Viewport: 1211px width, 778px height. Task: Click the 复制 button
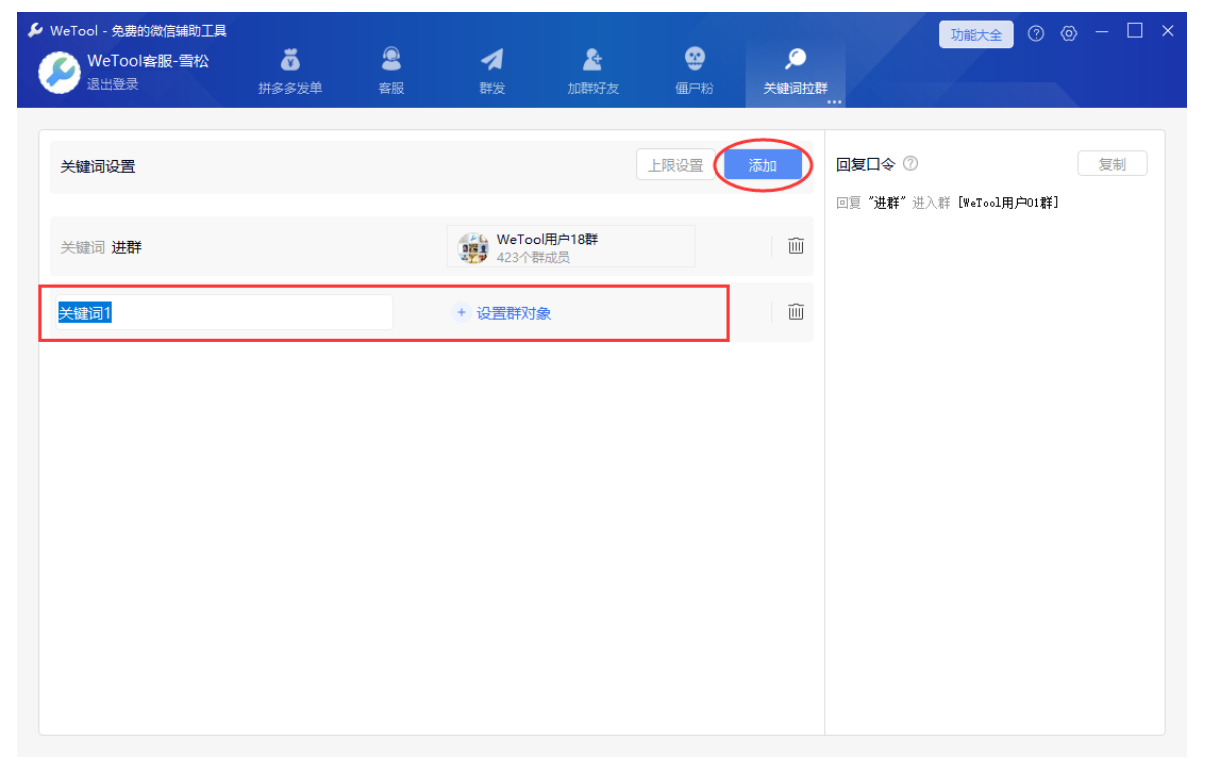1112,164
